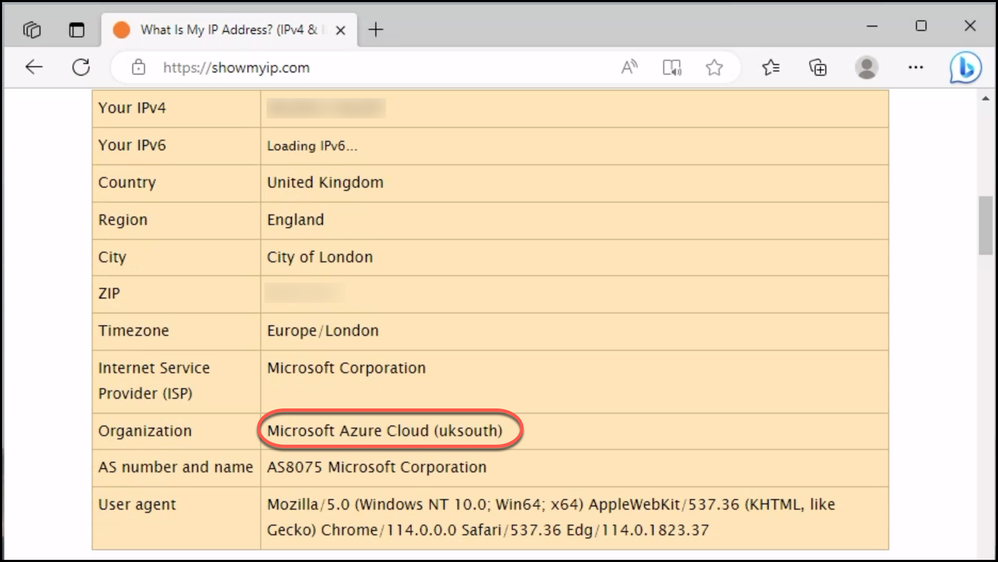Open a new tab with the plus button

[x=376, y=29]
